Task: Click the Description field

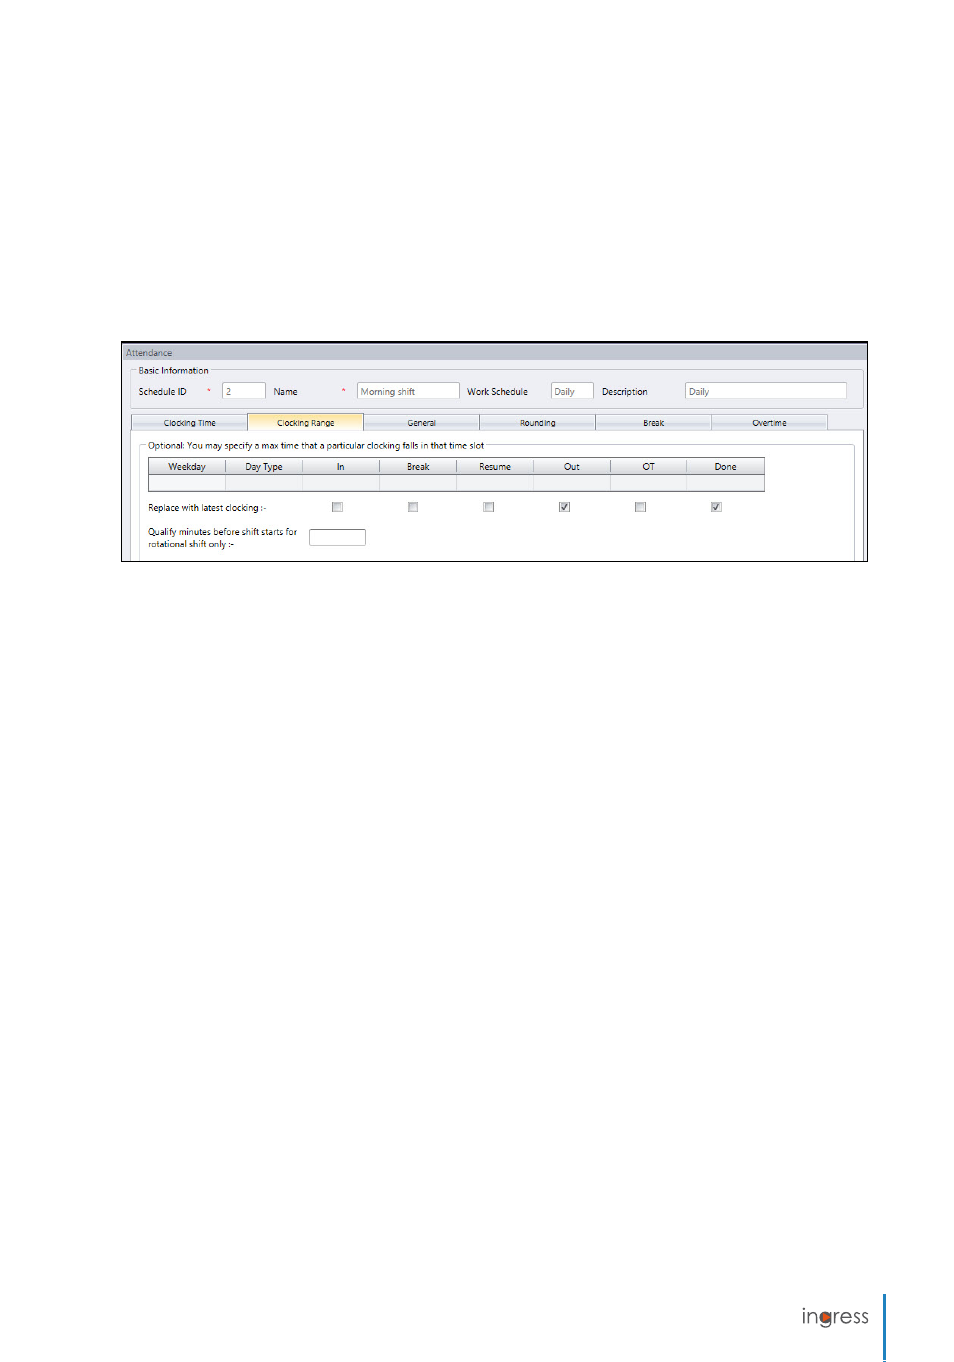Action: tap(766, 391)
